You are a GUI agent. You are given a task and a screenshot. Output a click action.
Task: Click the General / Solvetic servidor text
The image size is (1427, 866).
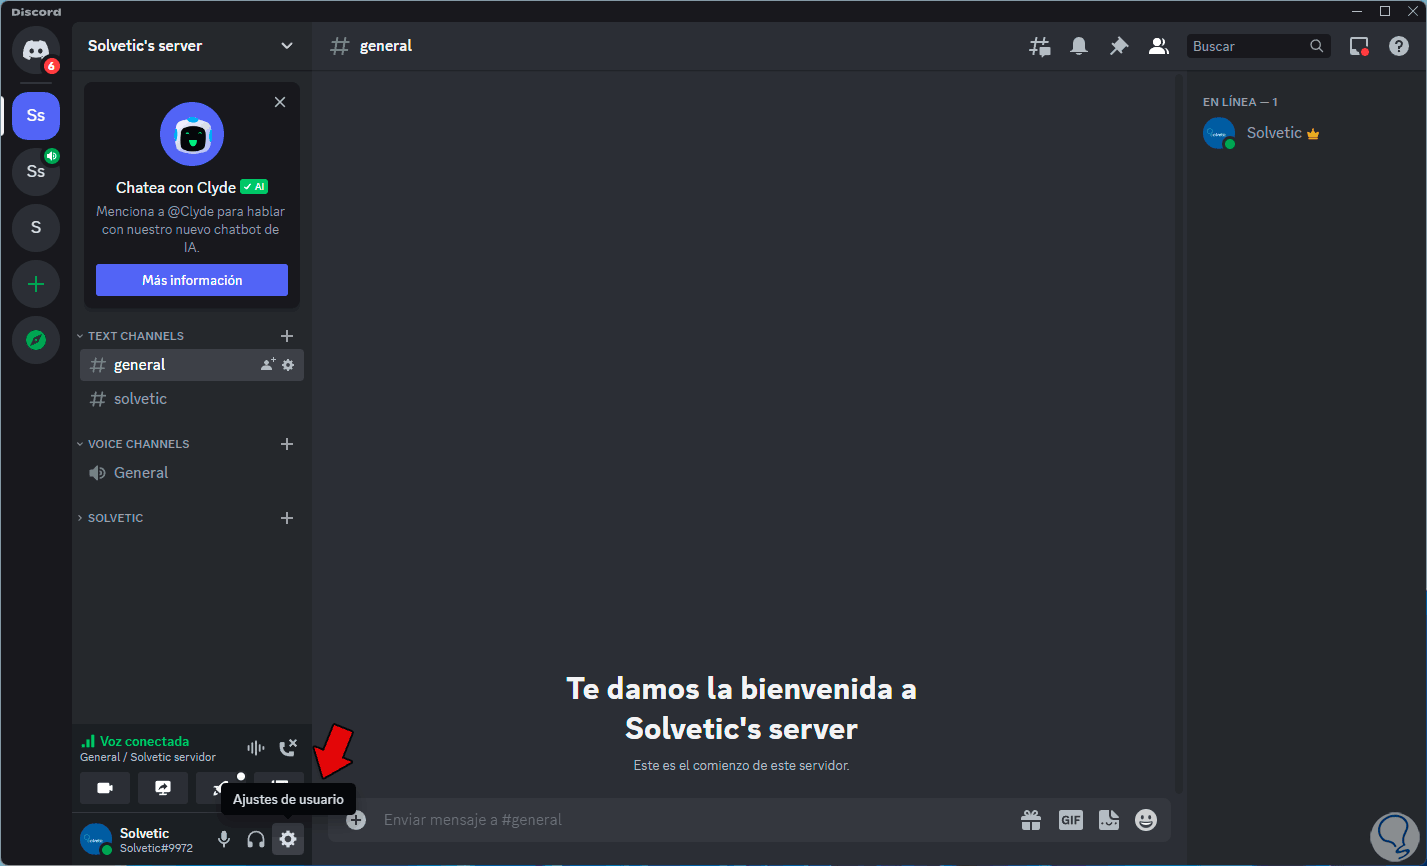(x=148, y=757)
